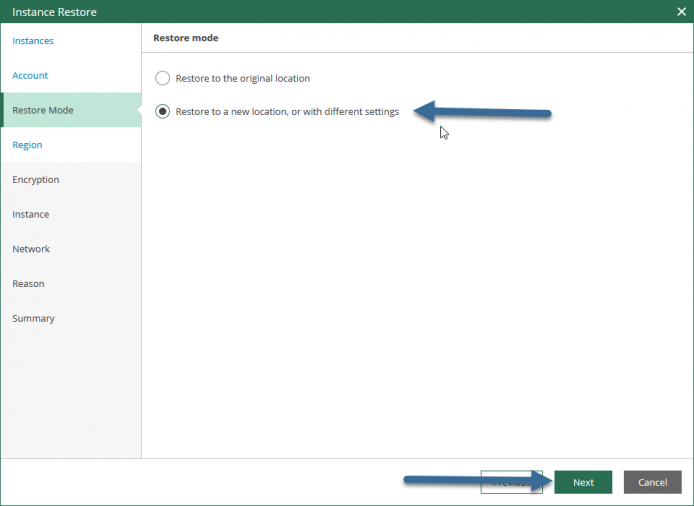
Task: Open the Reason wizard step
Action: click(28, 284)
